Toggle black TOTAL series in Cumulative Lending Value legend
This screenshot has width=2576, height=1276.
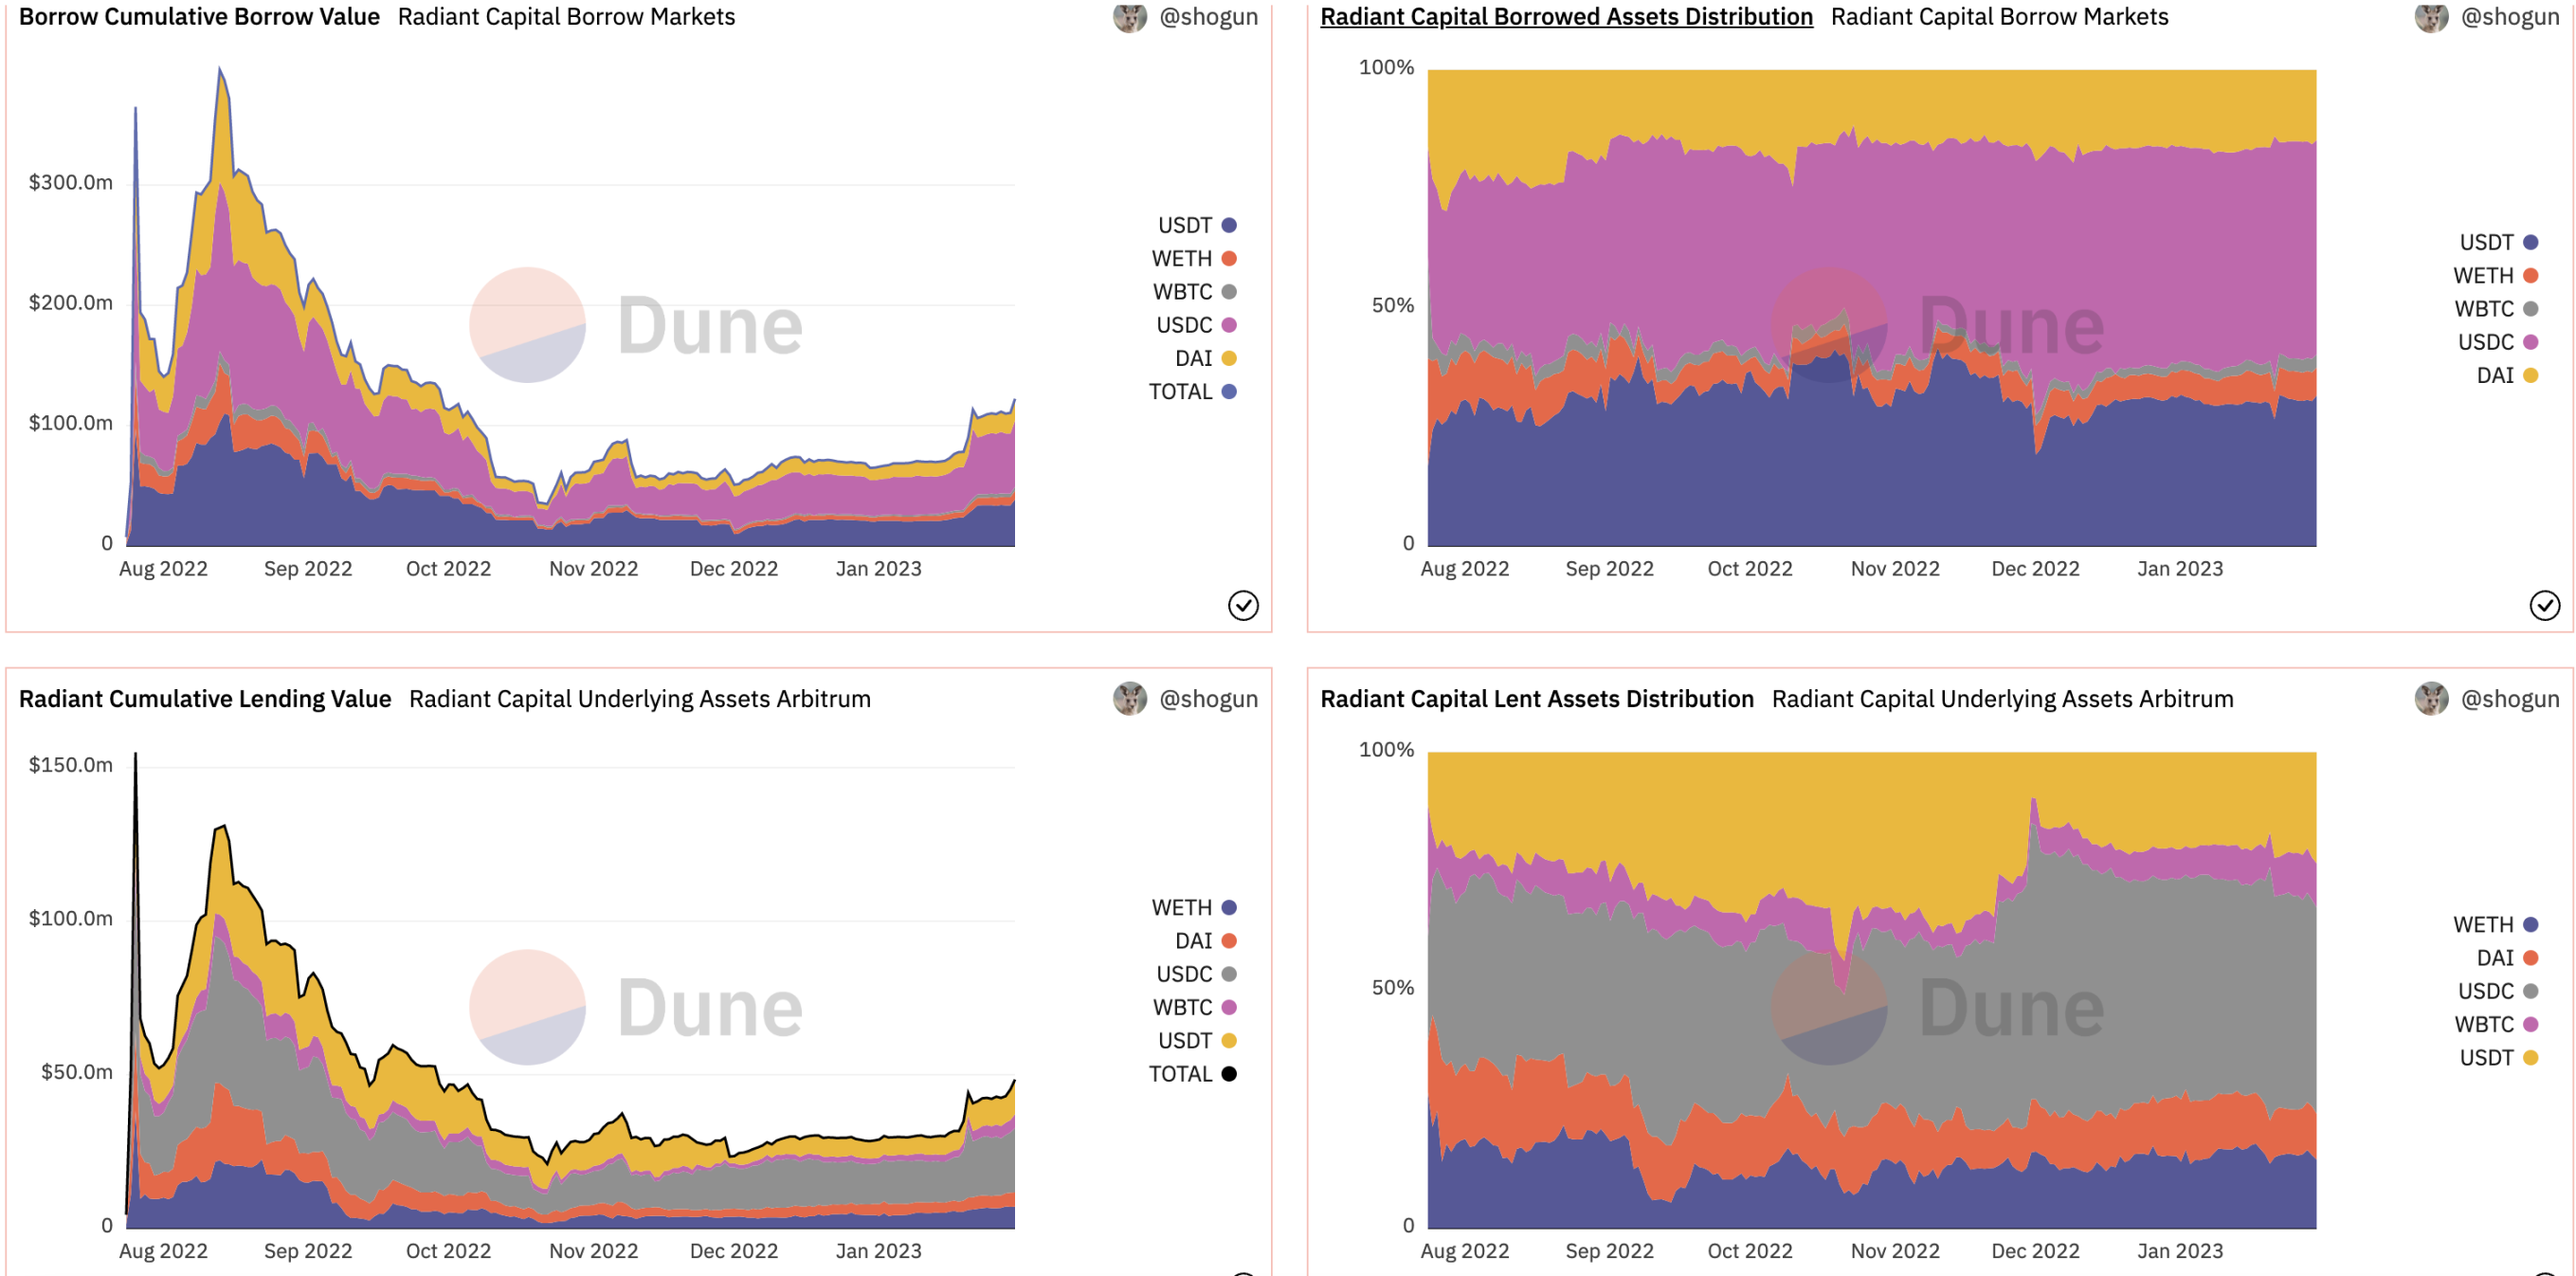[x=1192, y=1074]
